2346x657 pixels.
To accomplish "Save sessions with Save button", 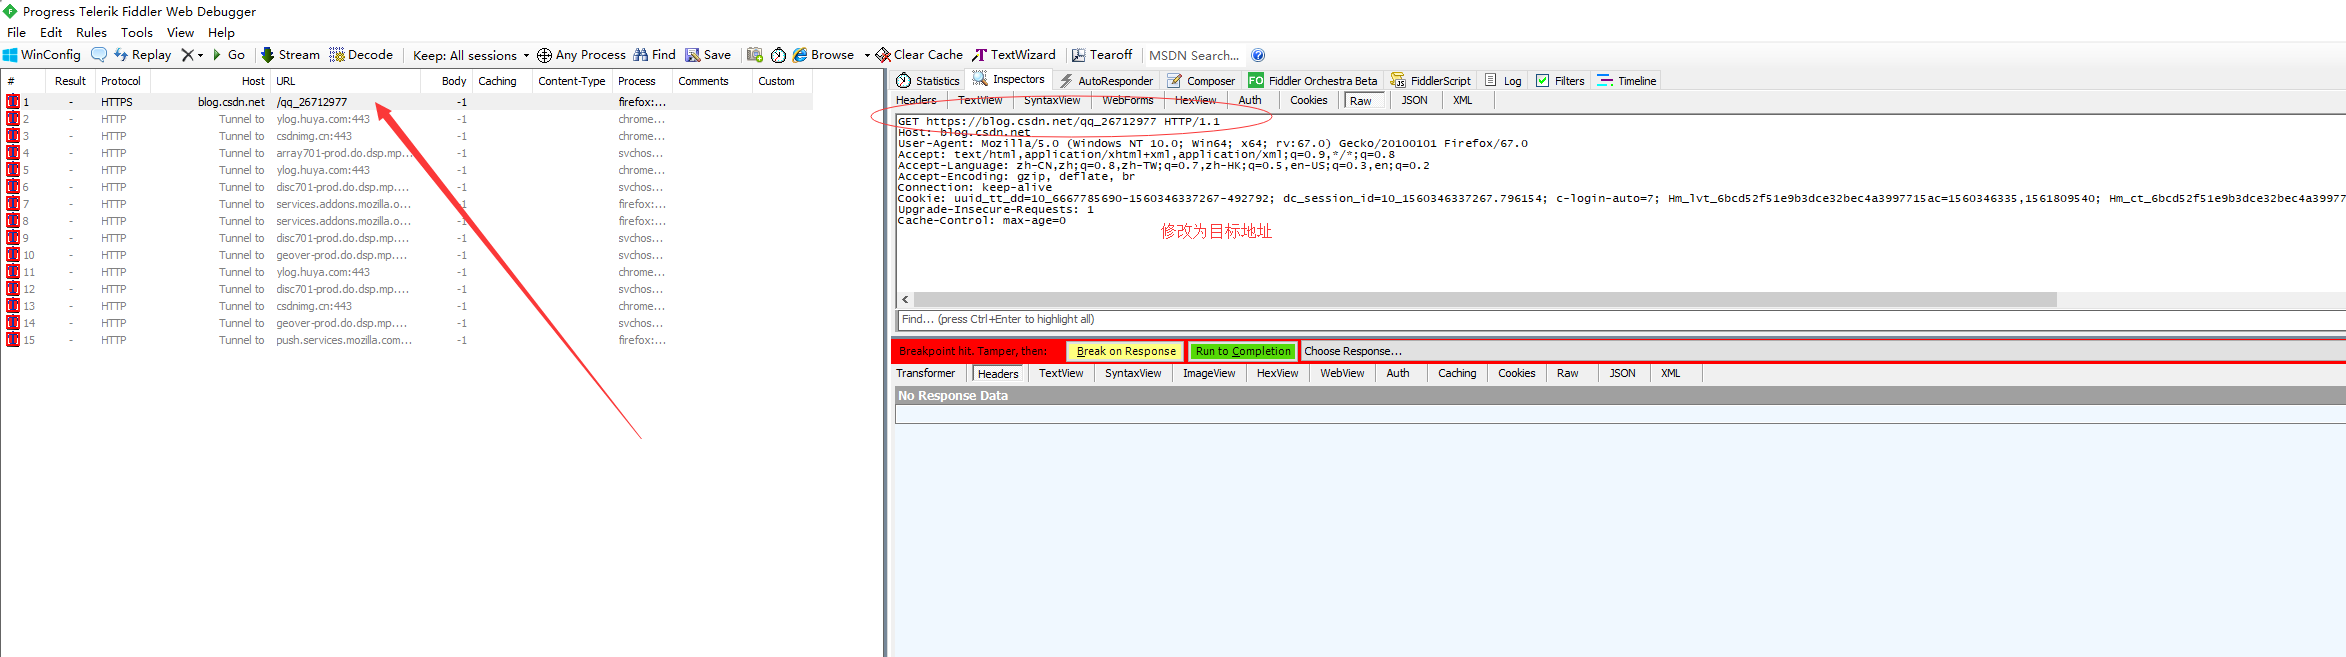I will [708, 55].
